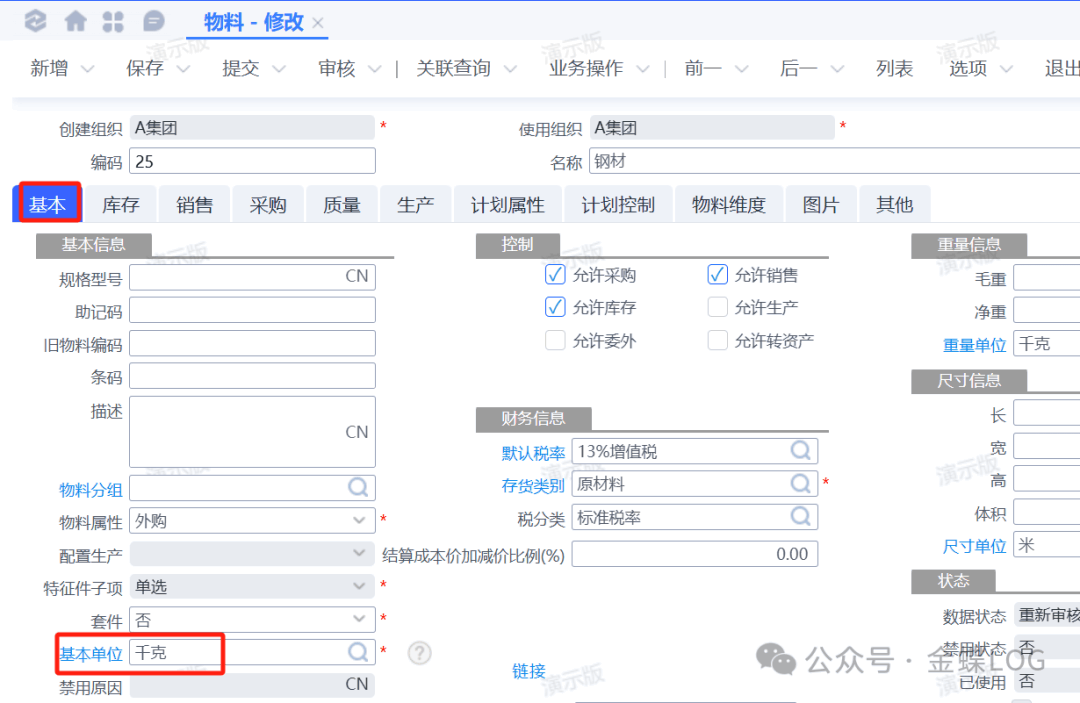Enable the 允许生产 checkbox

coord(717,307)
